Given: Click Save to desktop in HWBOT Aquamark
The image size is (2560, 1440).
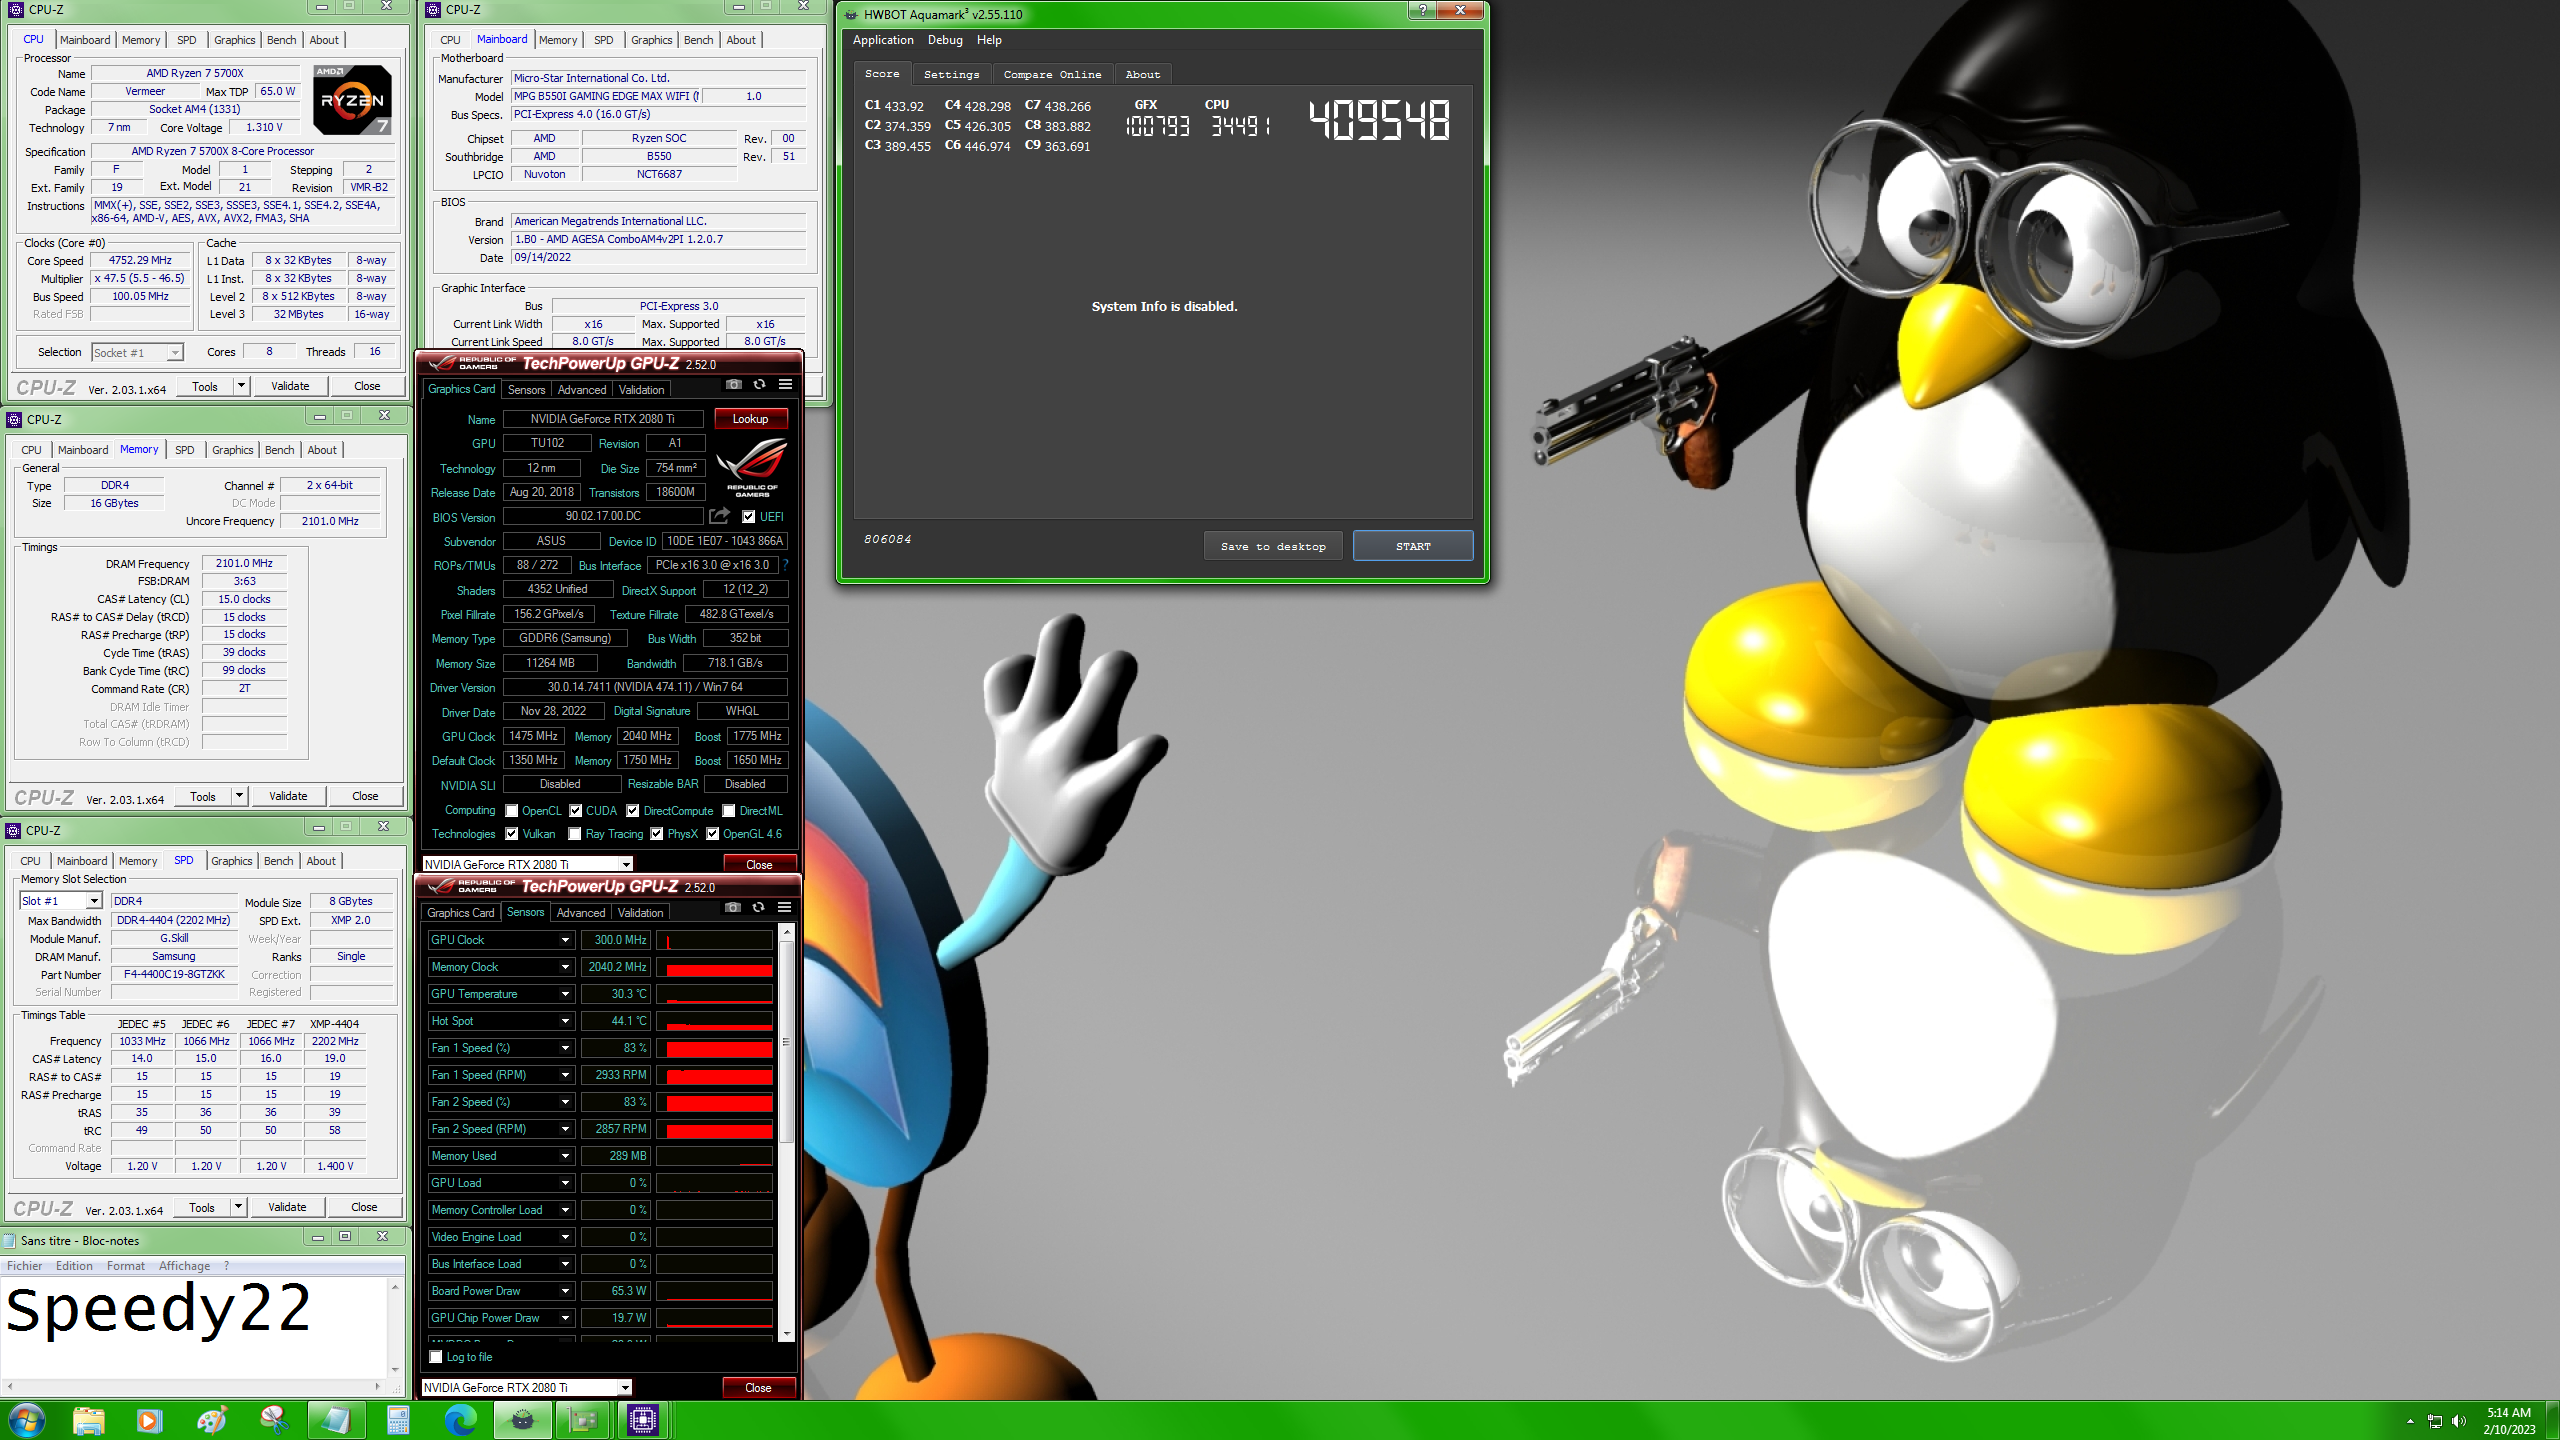Looking at the screenshot, I should [1273, 546].
